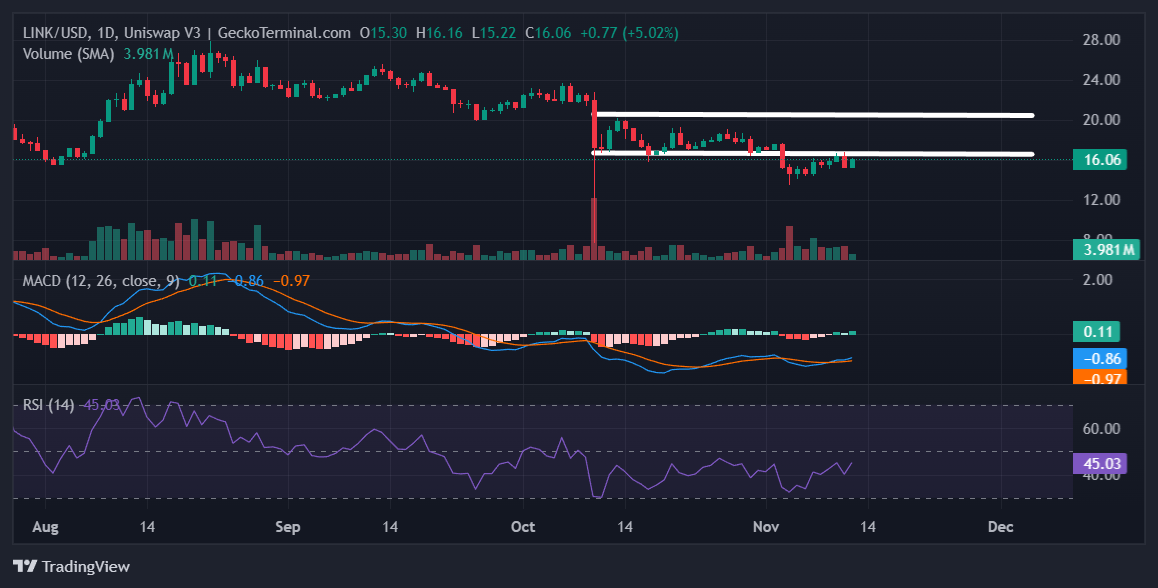Click the 2.00 MACD axis label

[x=1097, y=279]
